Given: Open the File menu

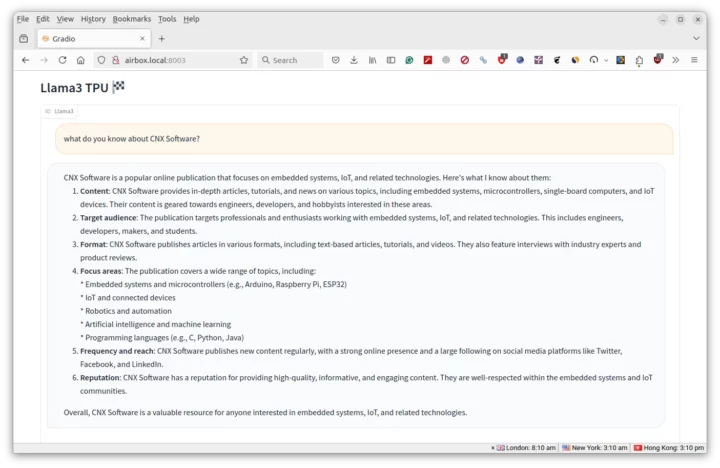Looking at the screenshot, I should pos(23,19).
